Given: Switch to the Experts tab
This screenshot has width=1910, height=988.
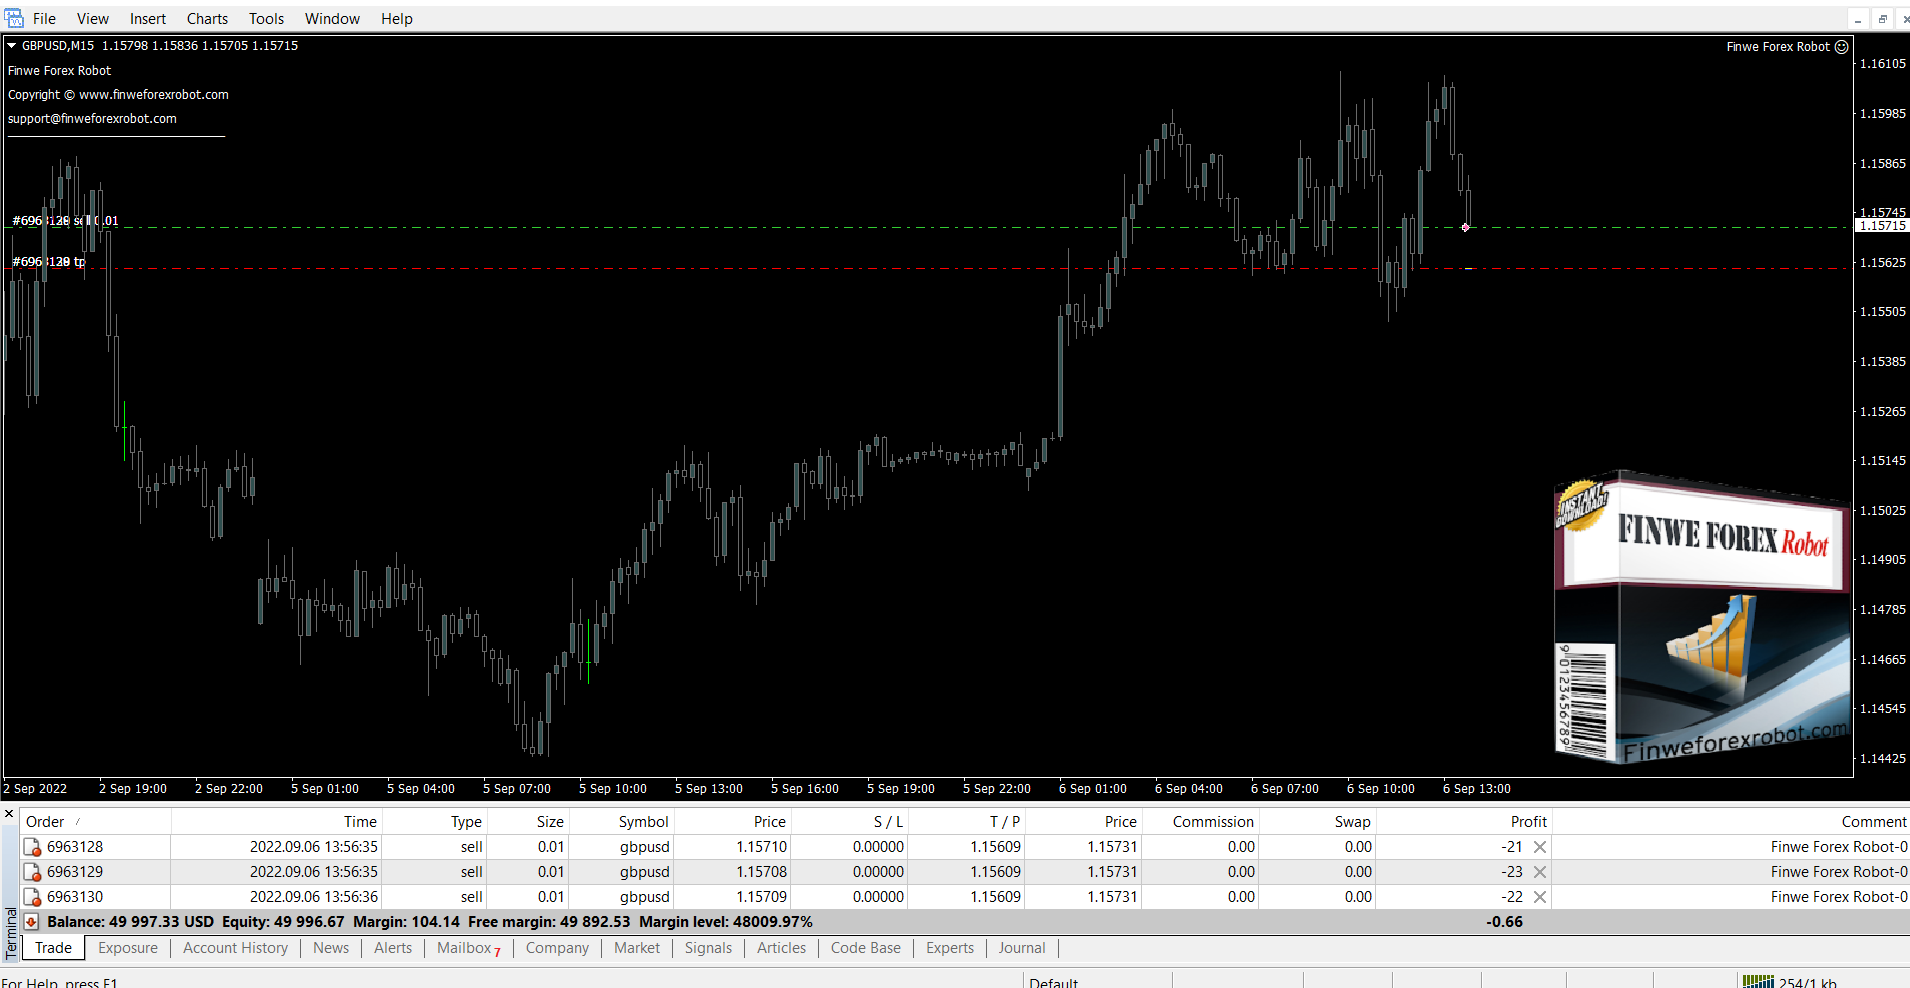Looking at the screenshot, I should [949, 948].
